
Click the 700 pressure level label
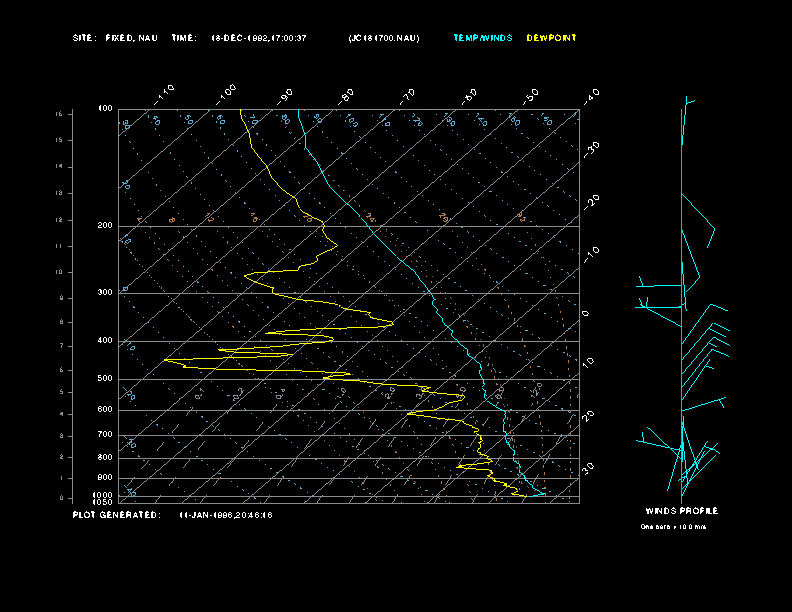tap(105, 435)
